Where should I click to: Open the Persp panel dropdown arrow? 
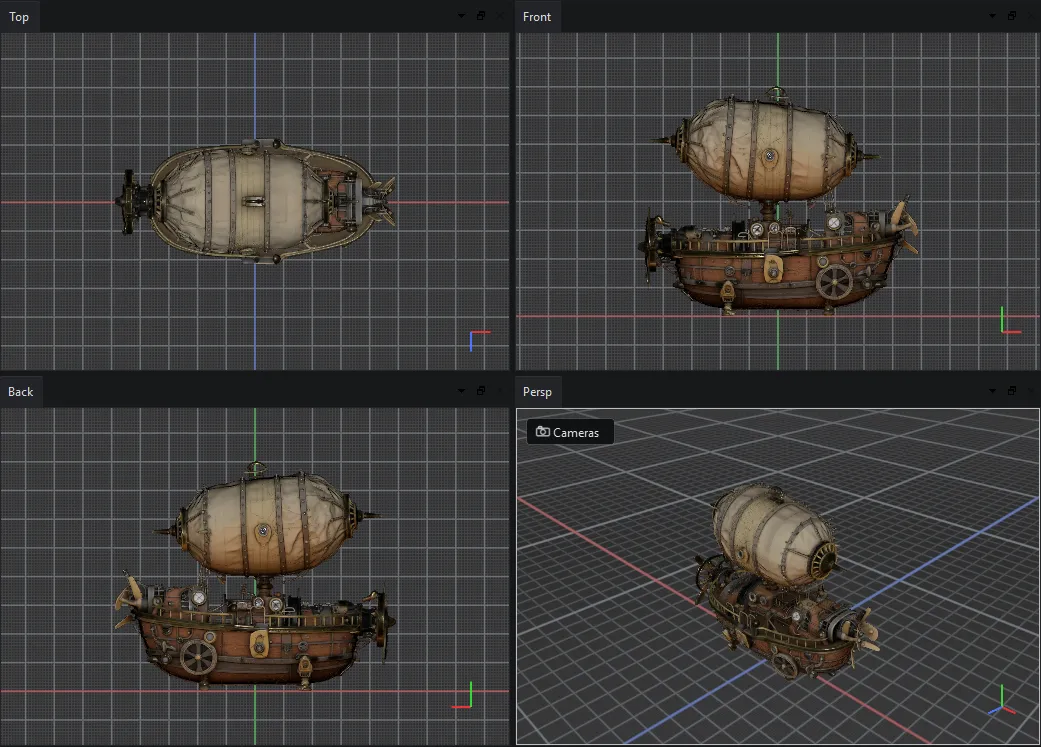(992, 391)
